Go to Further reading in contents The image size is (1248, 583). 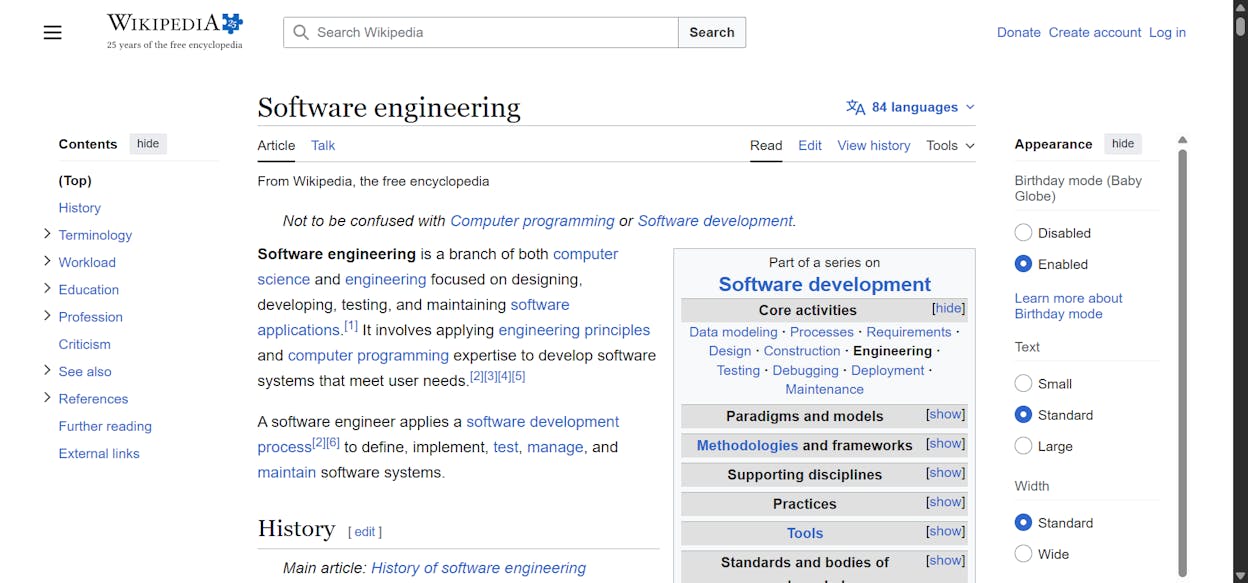tap(105, 426)
